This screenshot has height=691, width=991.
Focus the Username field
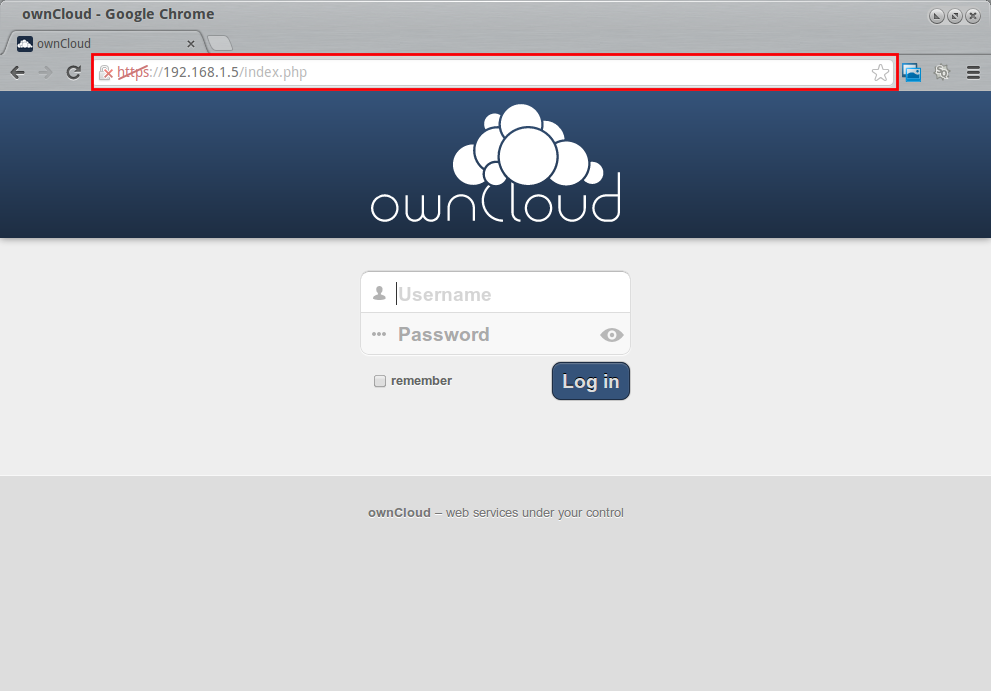click(x=496, y=293)
